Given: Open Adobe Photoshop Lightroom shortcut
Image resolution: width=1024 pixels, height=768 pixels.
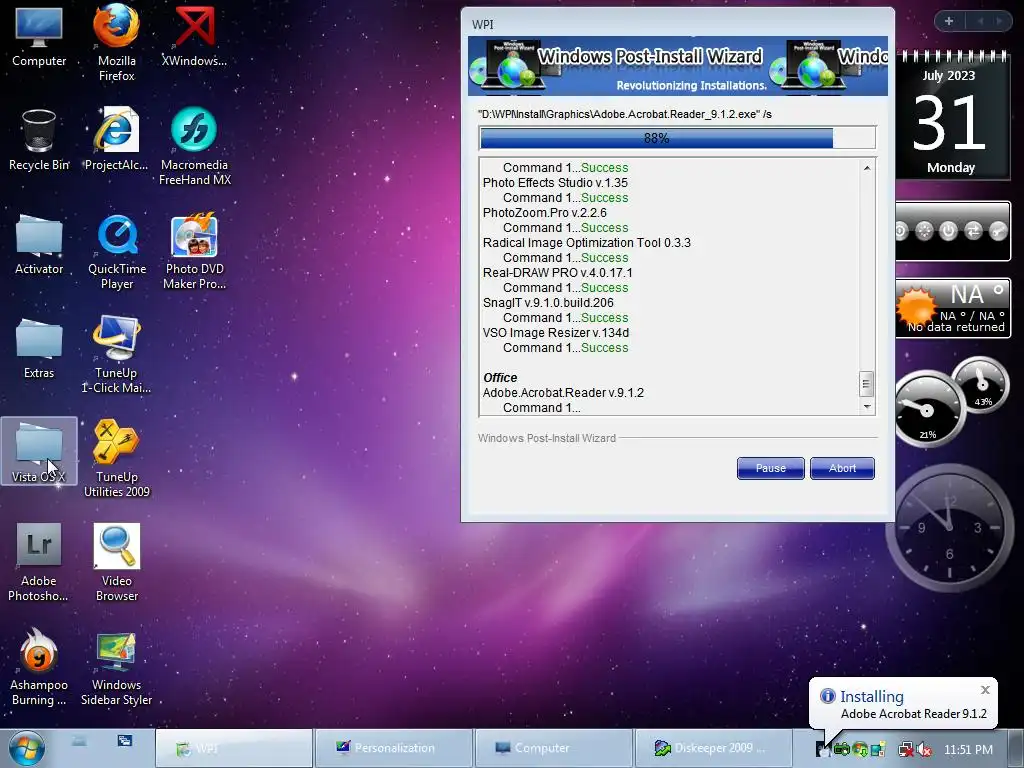Looking at the screenshot, I should (39, 563).
